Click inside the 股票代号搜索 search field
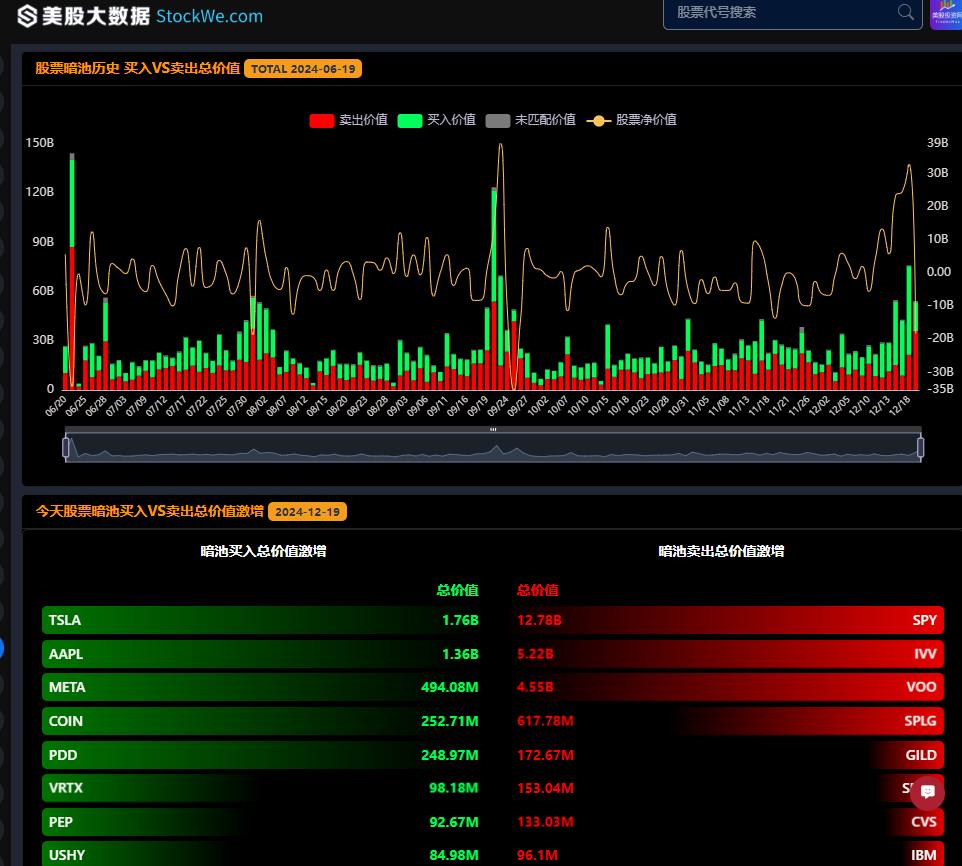 (780, 12)
